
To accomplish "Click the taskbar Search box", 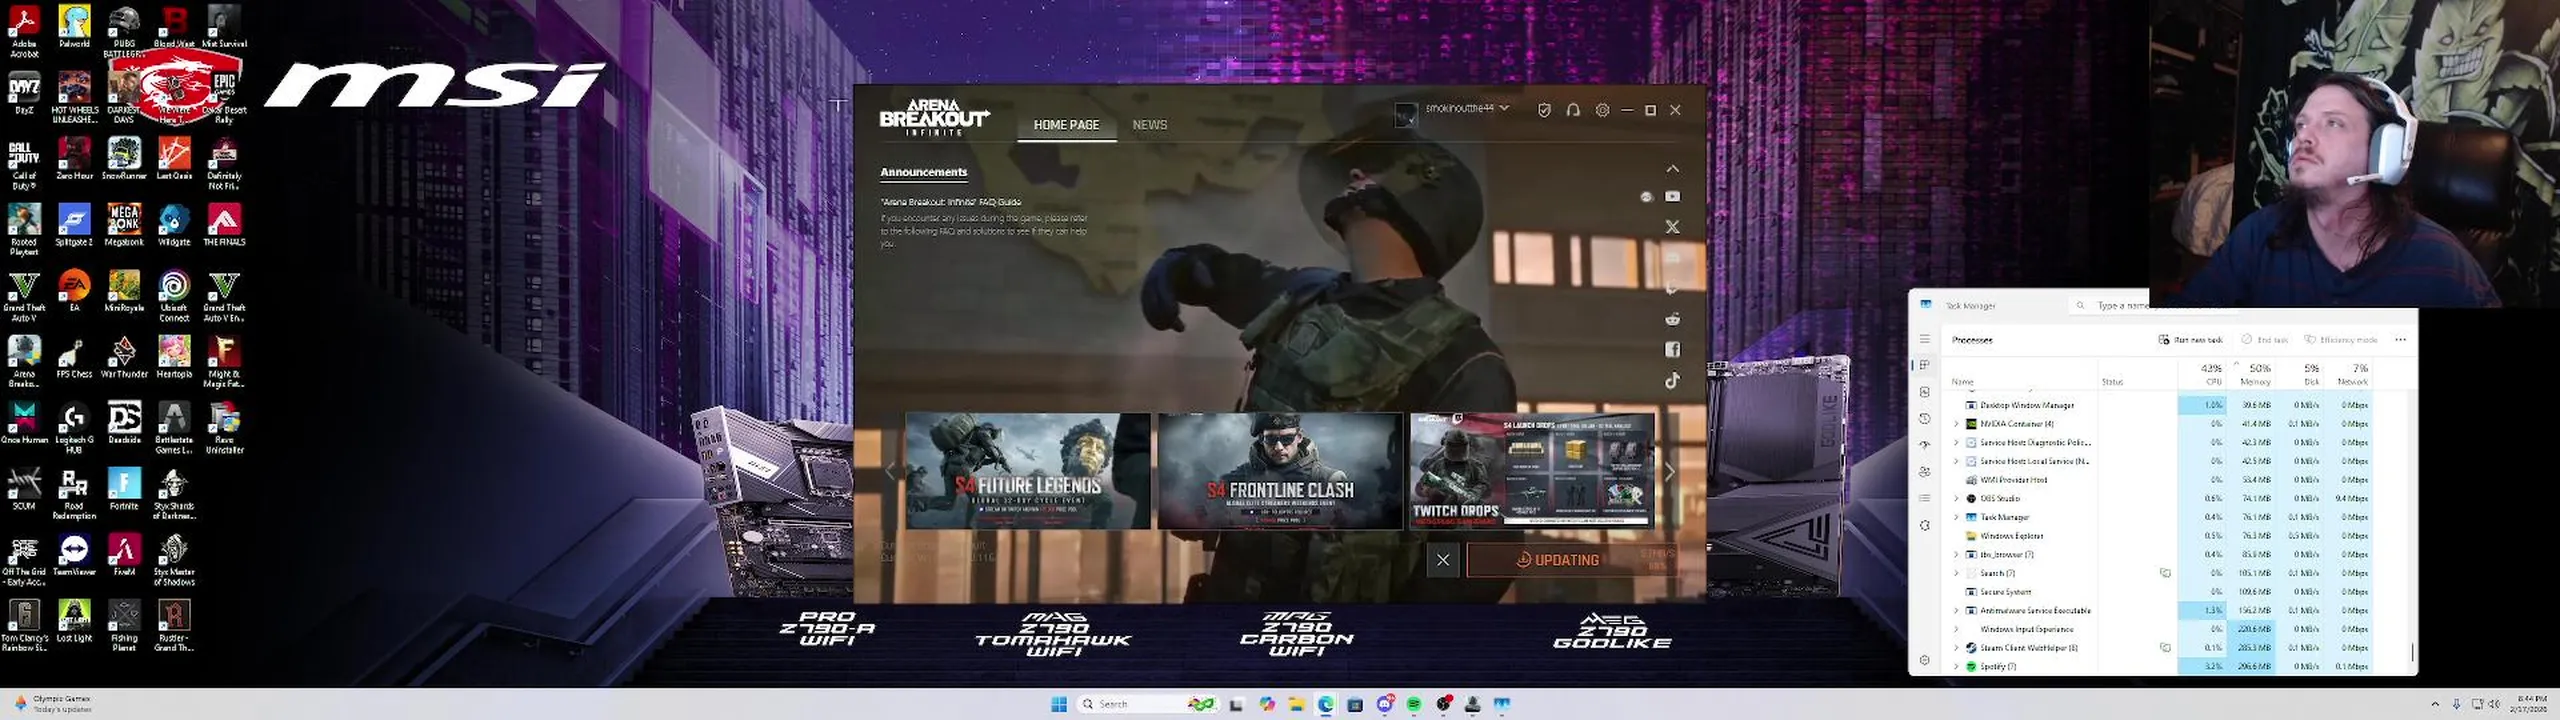I will (1146, 704).
